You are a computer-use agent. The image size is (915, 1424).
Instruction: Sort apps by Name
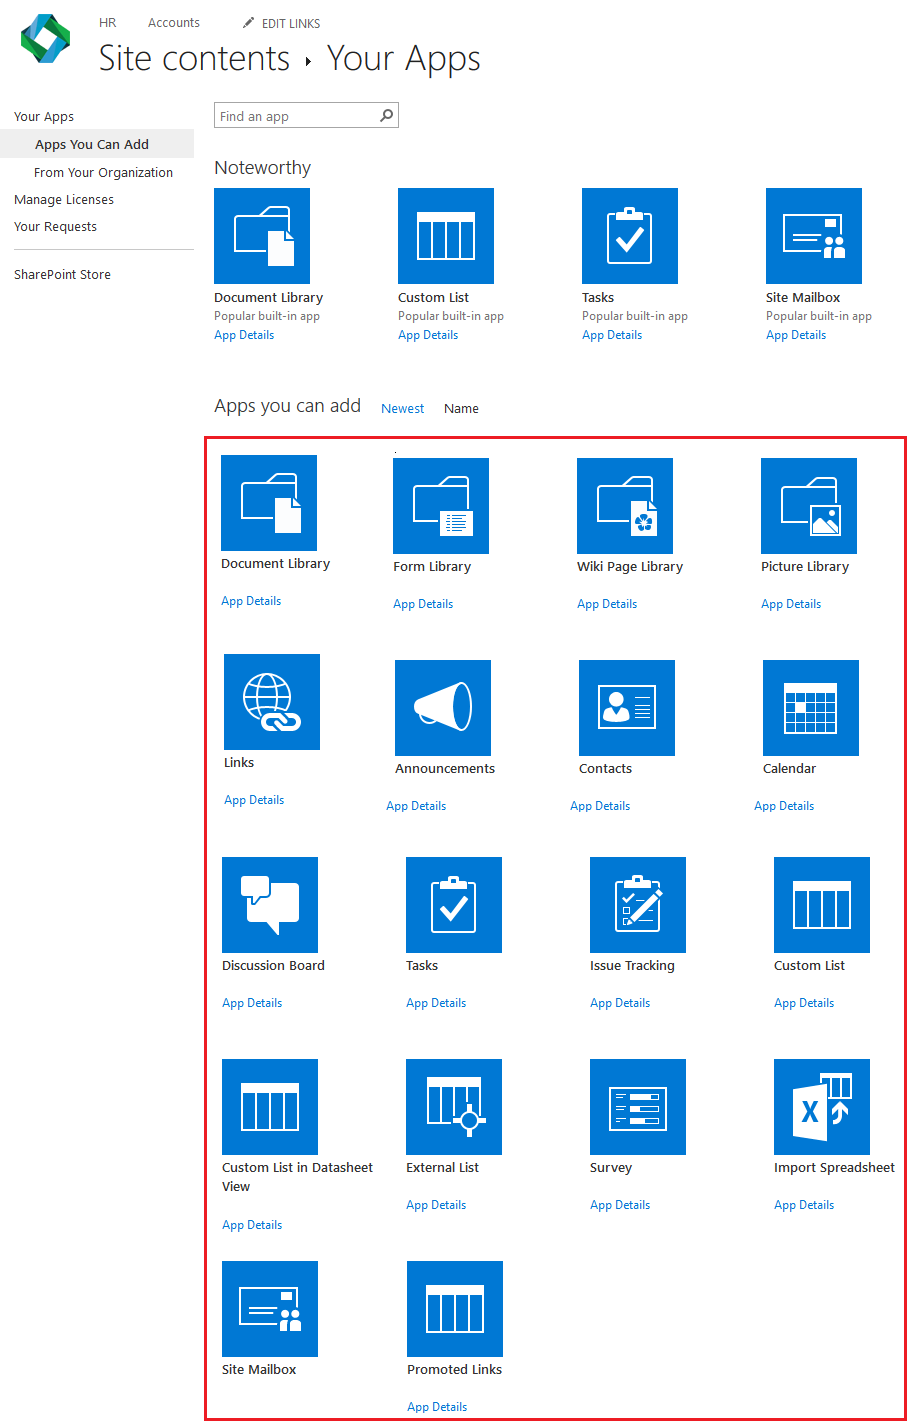click(461, 408)
